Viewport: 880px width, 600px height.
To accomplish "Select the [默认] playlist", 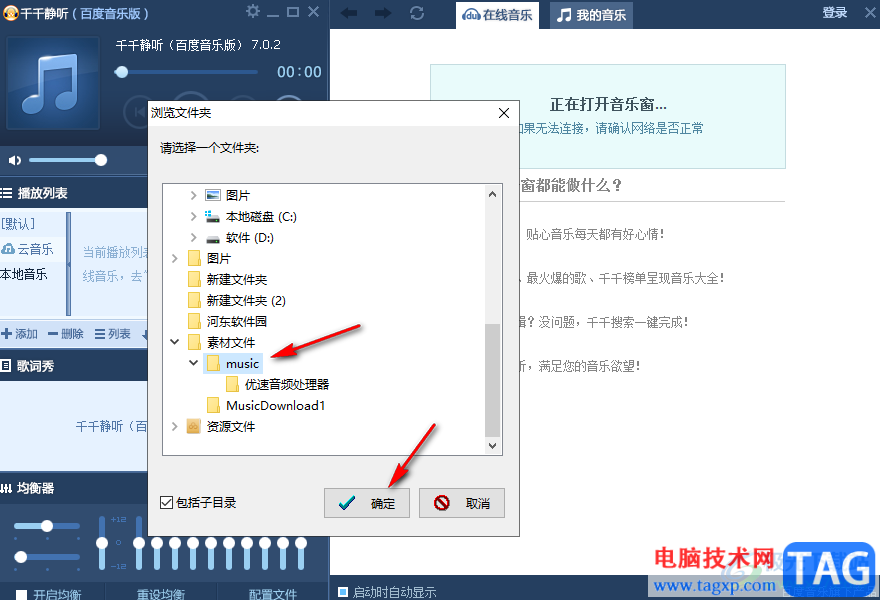I will pyautogui.click(x=18, y=224).
